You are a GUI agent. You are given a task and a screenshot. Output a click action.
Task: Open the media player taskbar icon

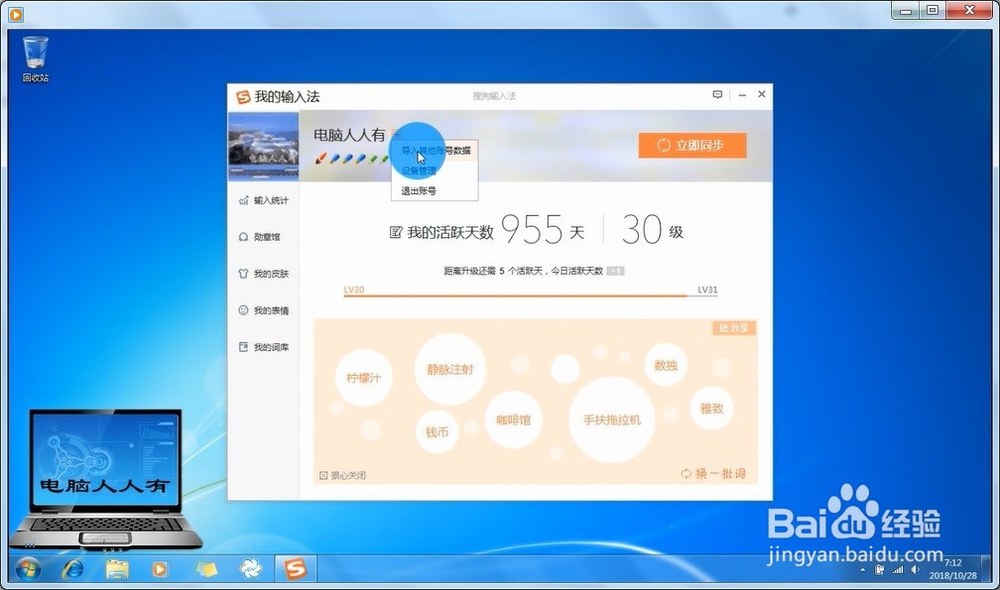[160, 569]
